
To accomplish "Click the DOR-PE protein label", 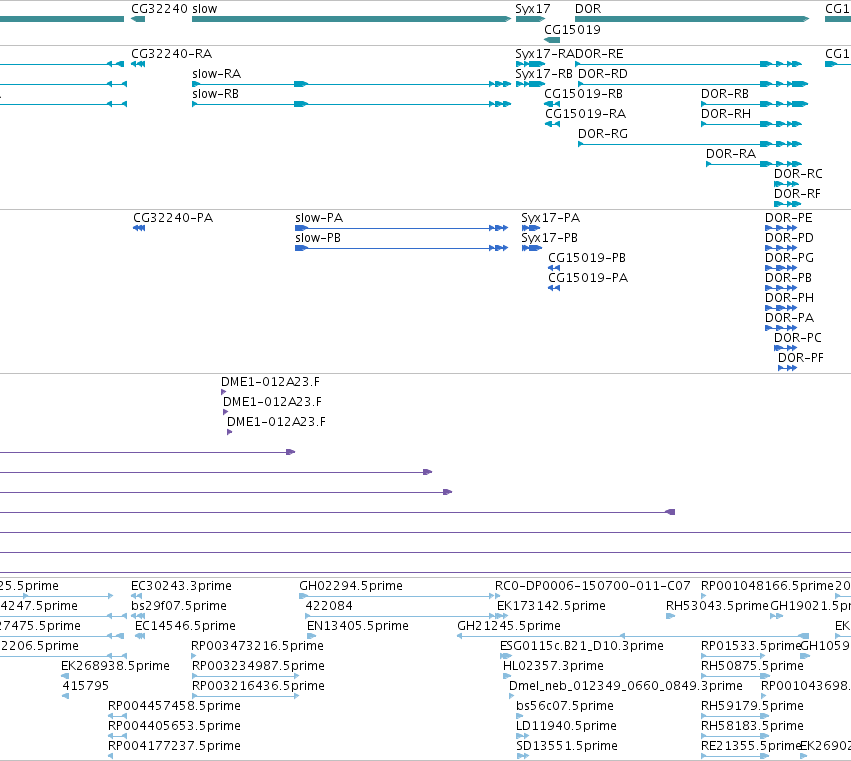I will [789, 218].
